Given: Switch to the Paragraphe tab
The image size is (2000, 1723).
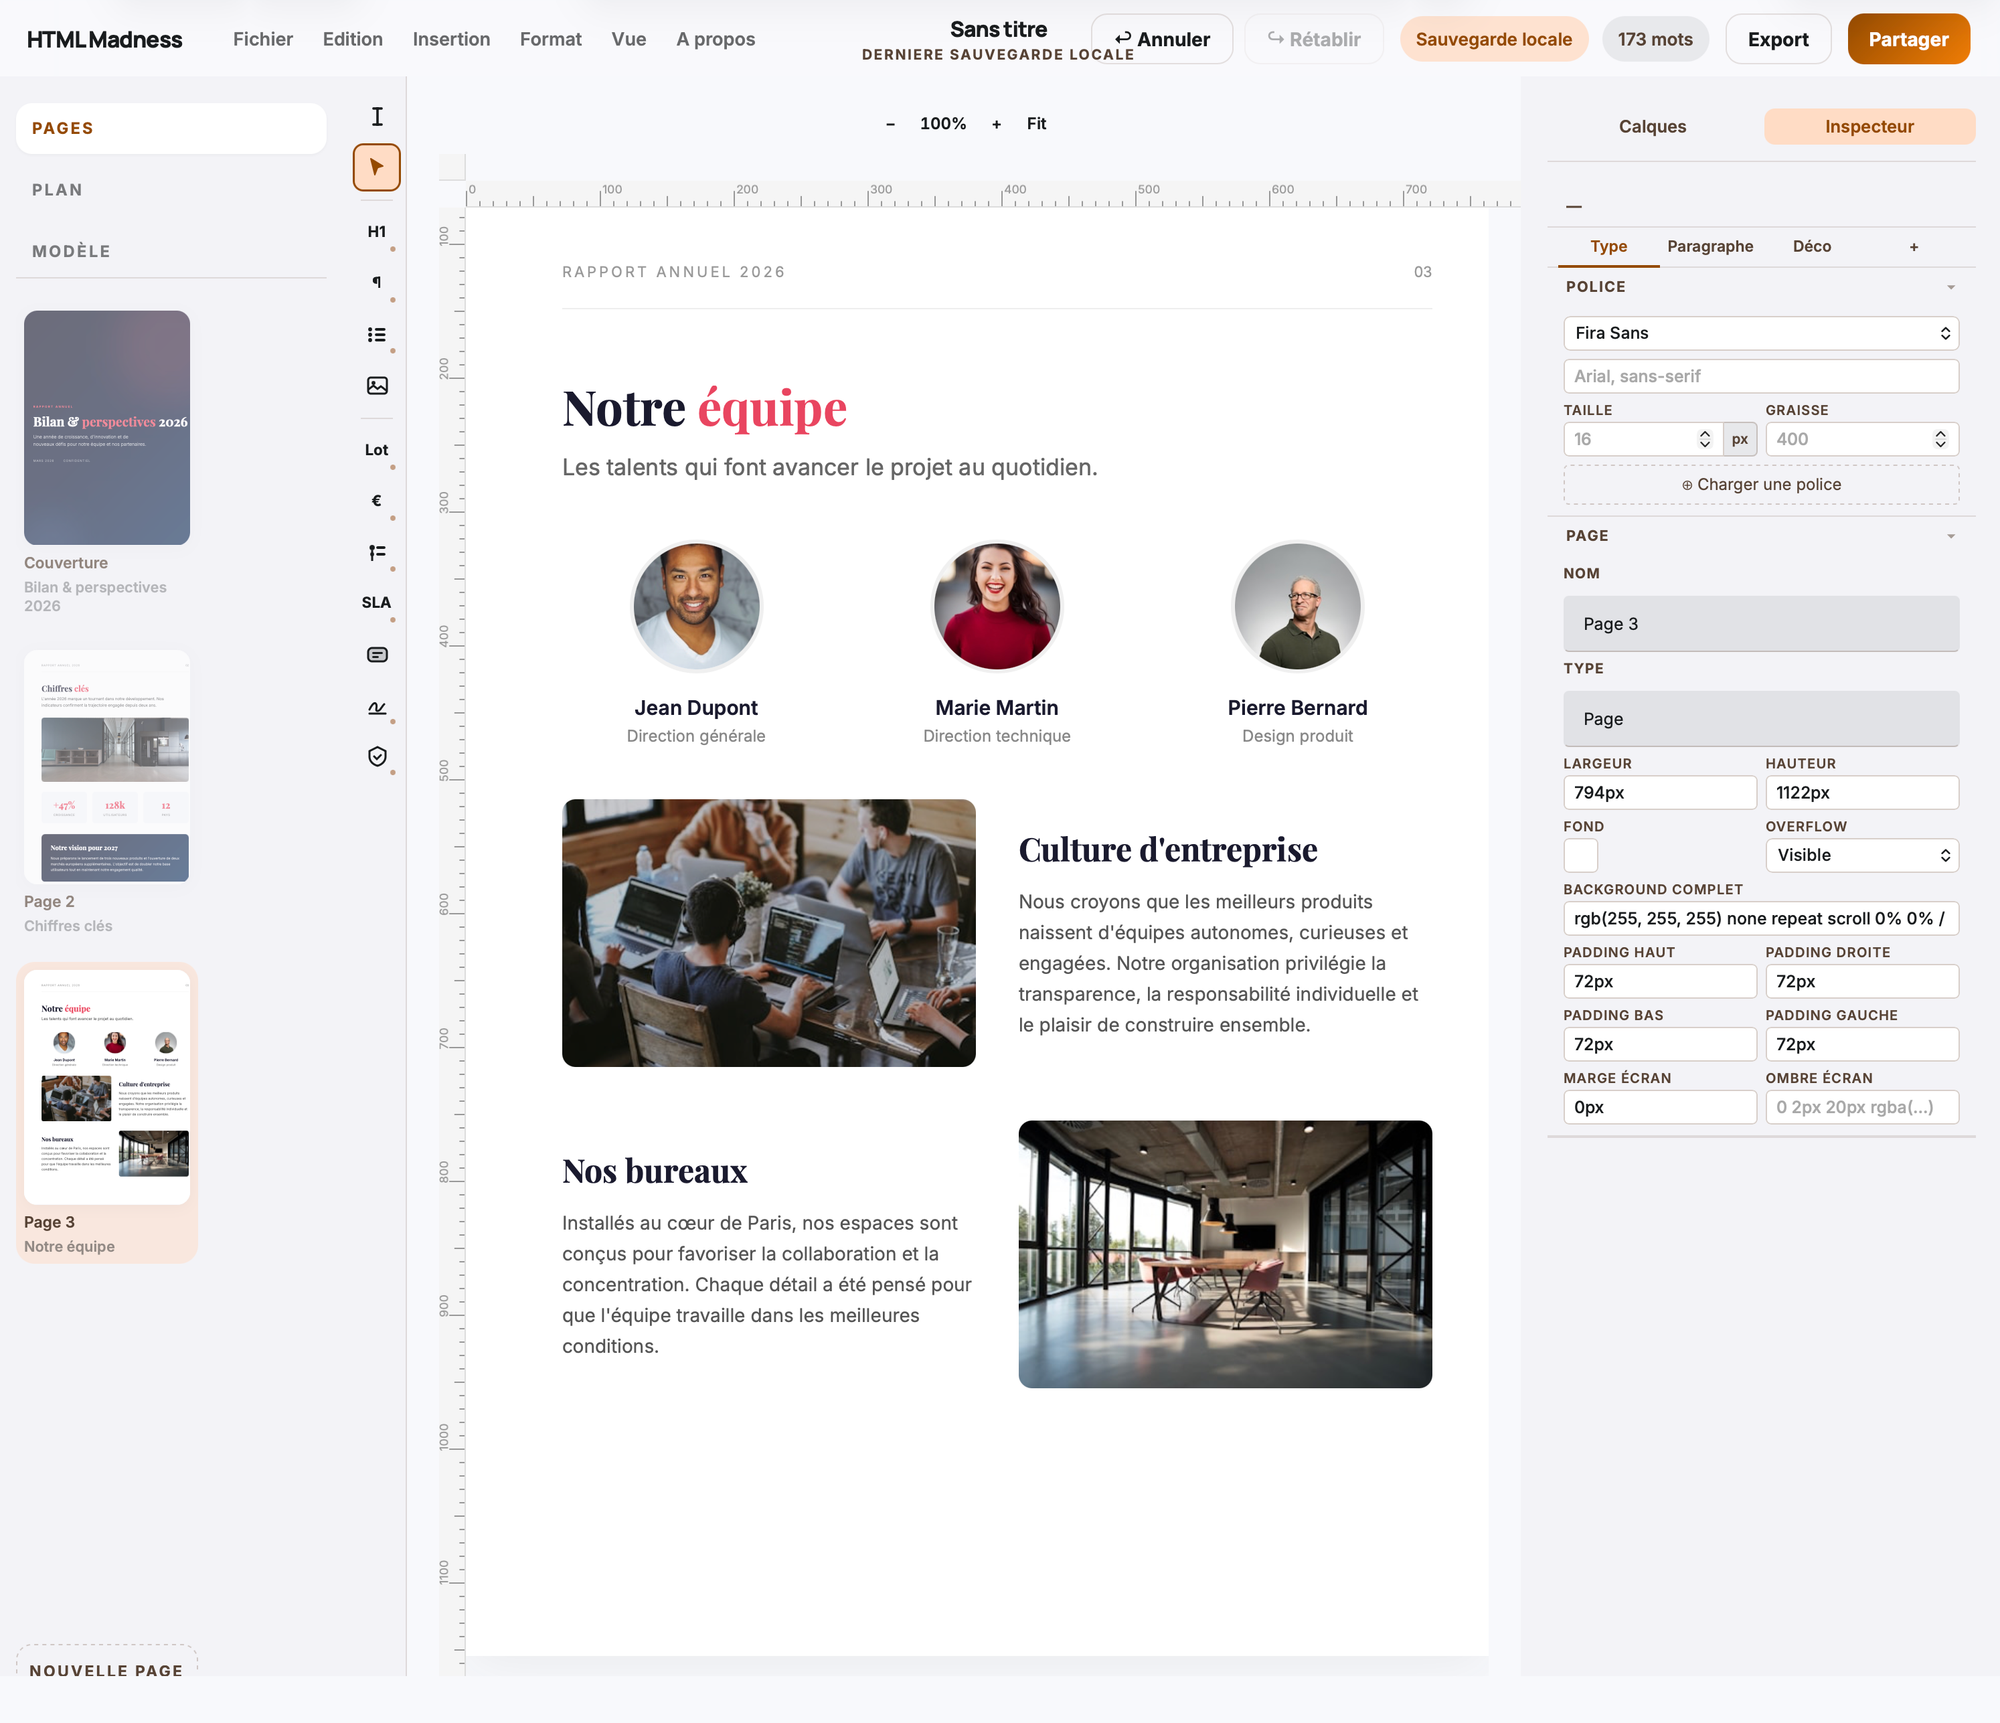Looking at the screenshot, I should (x=1710, y=246).
